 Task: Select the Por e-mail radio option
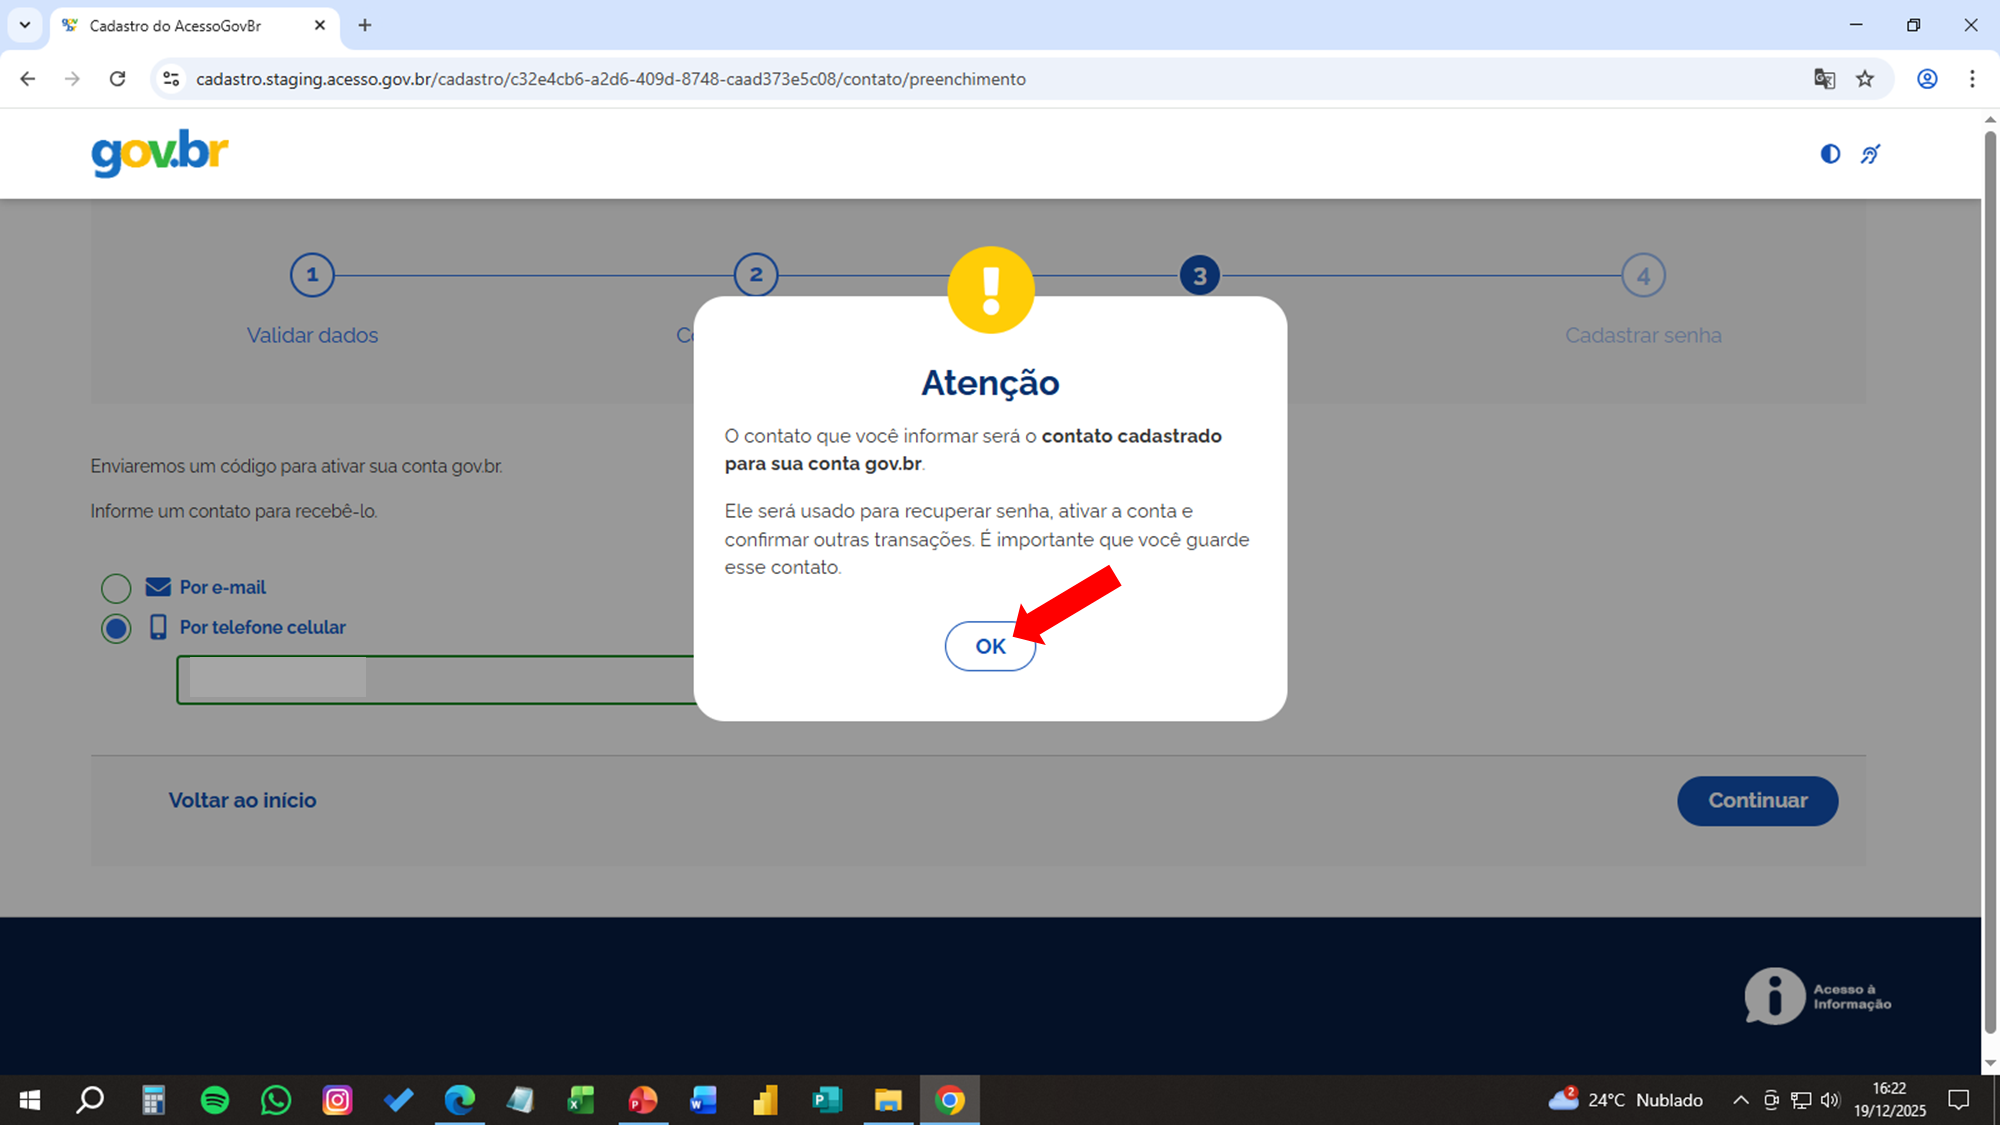tap(116, 588)
